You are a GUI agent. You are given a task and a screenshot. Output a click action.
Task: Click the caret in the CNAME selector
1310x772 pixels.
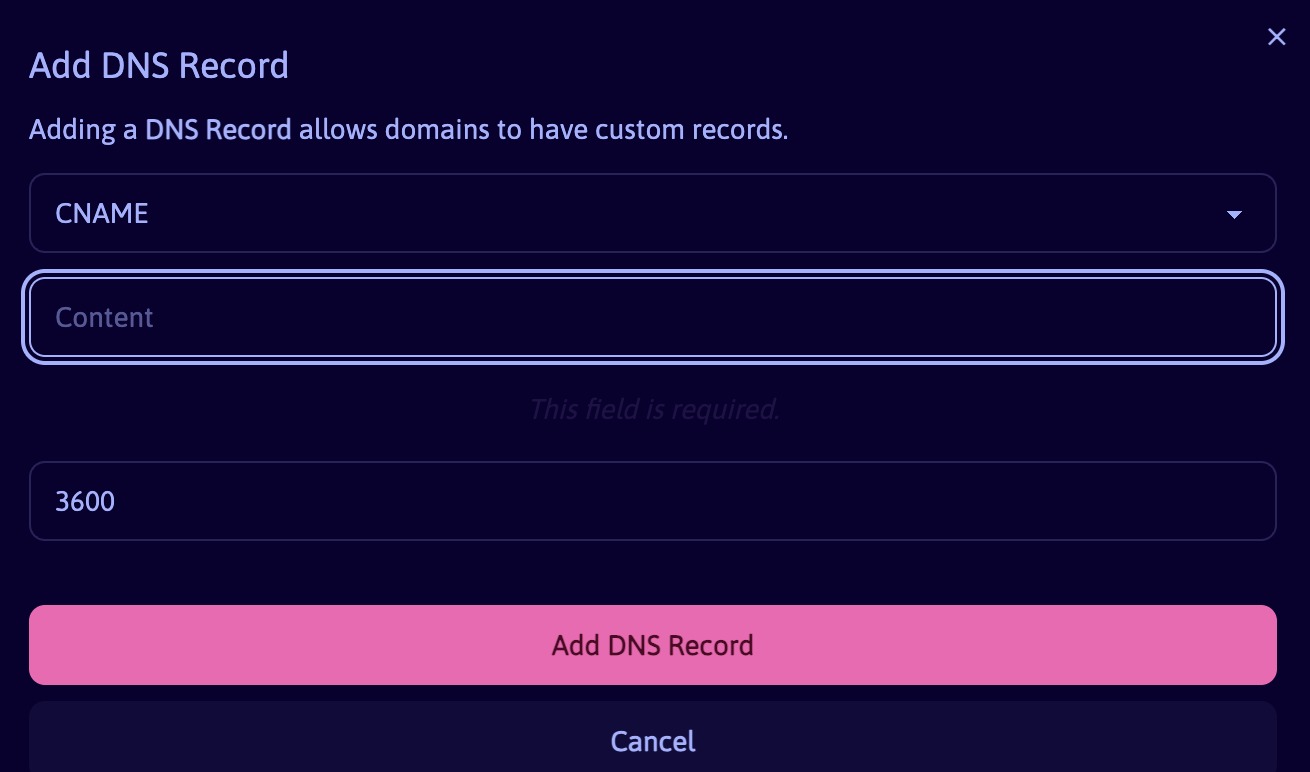point(1234,213)
